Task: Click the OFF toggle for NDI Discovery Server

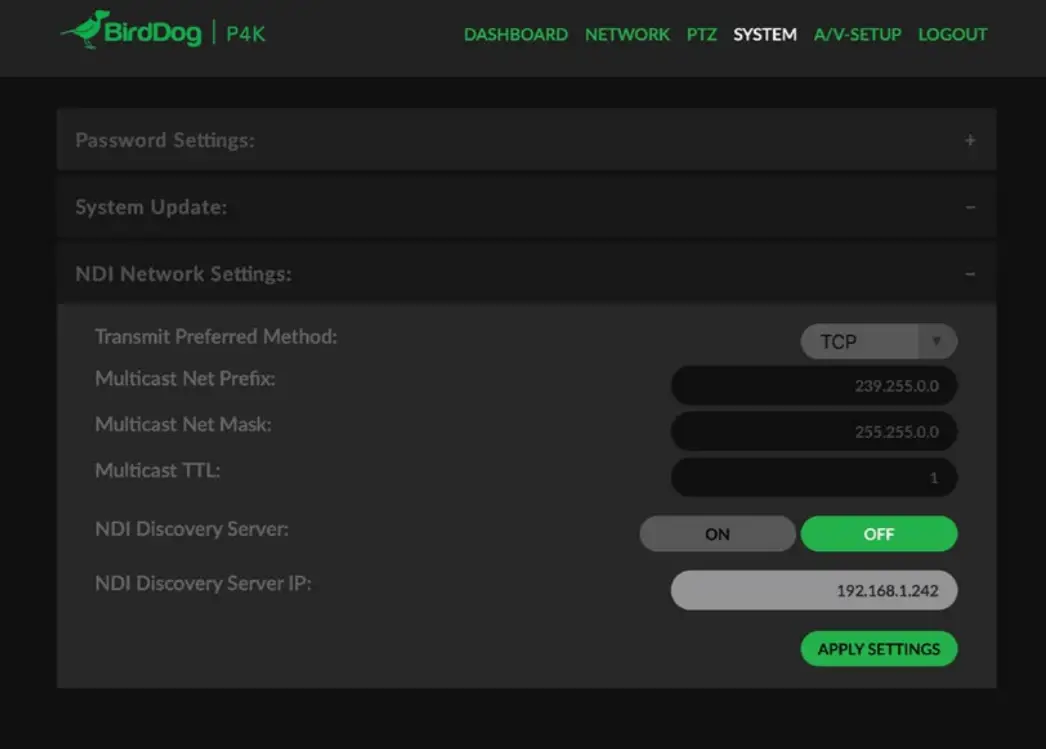Action: [878, 533]
